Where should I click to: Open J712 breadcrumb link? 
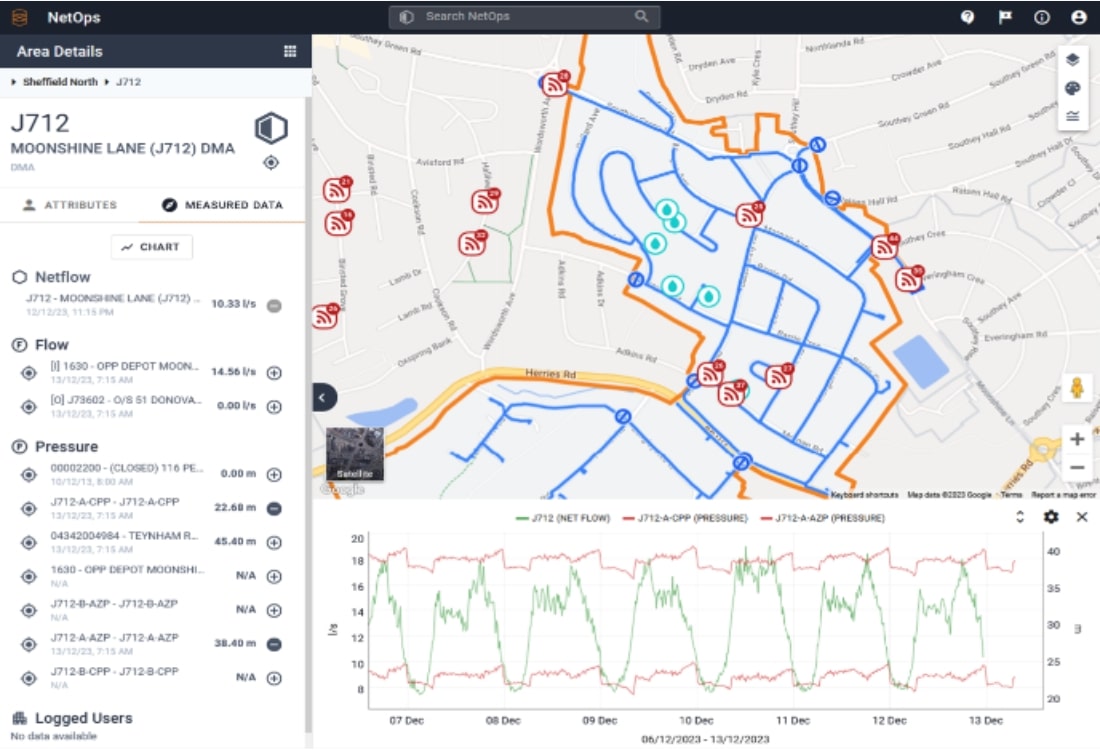coord(128,82)
